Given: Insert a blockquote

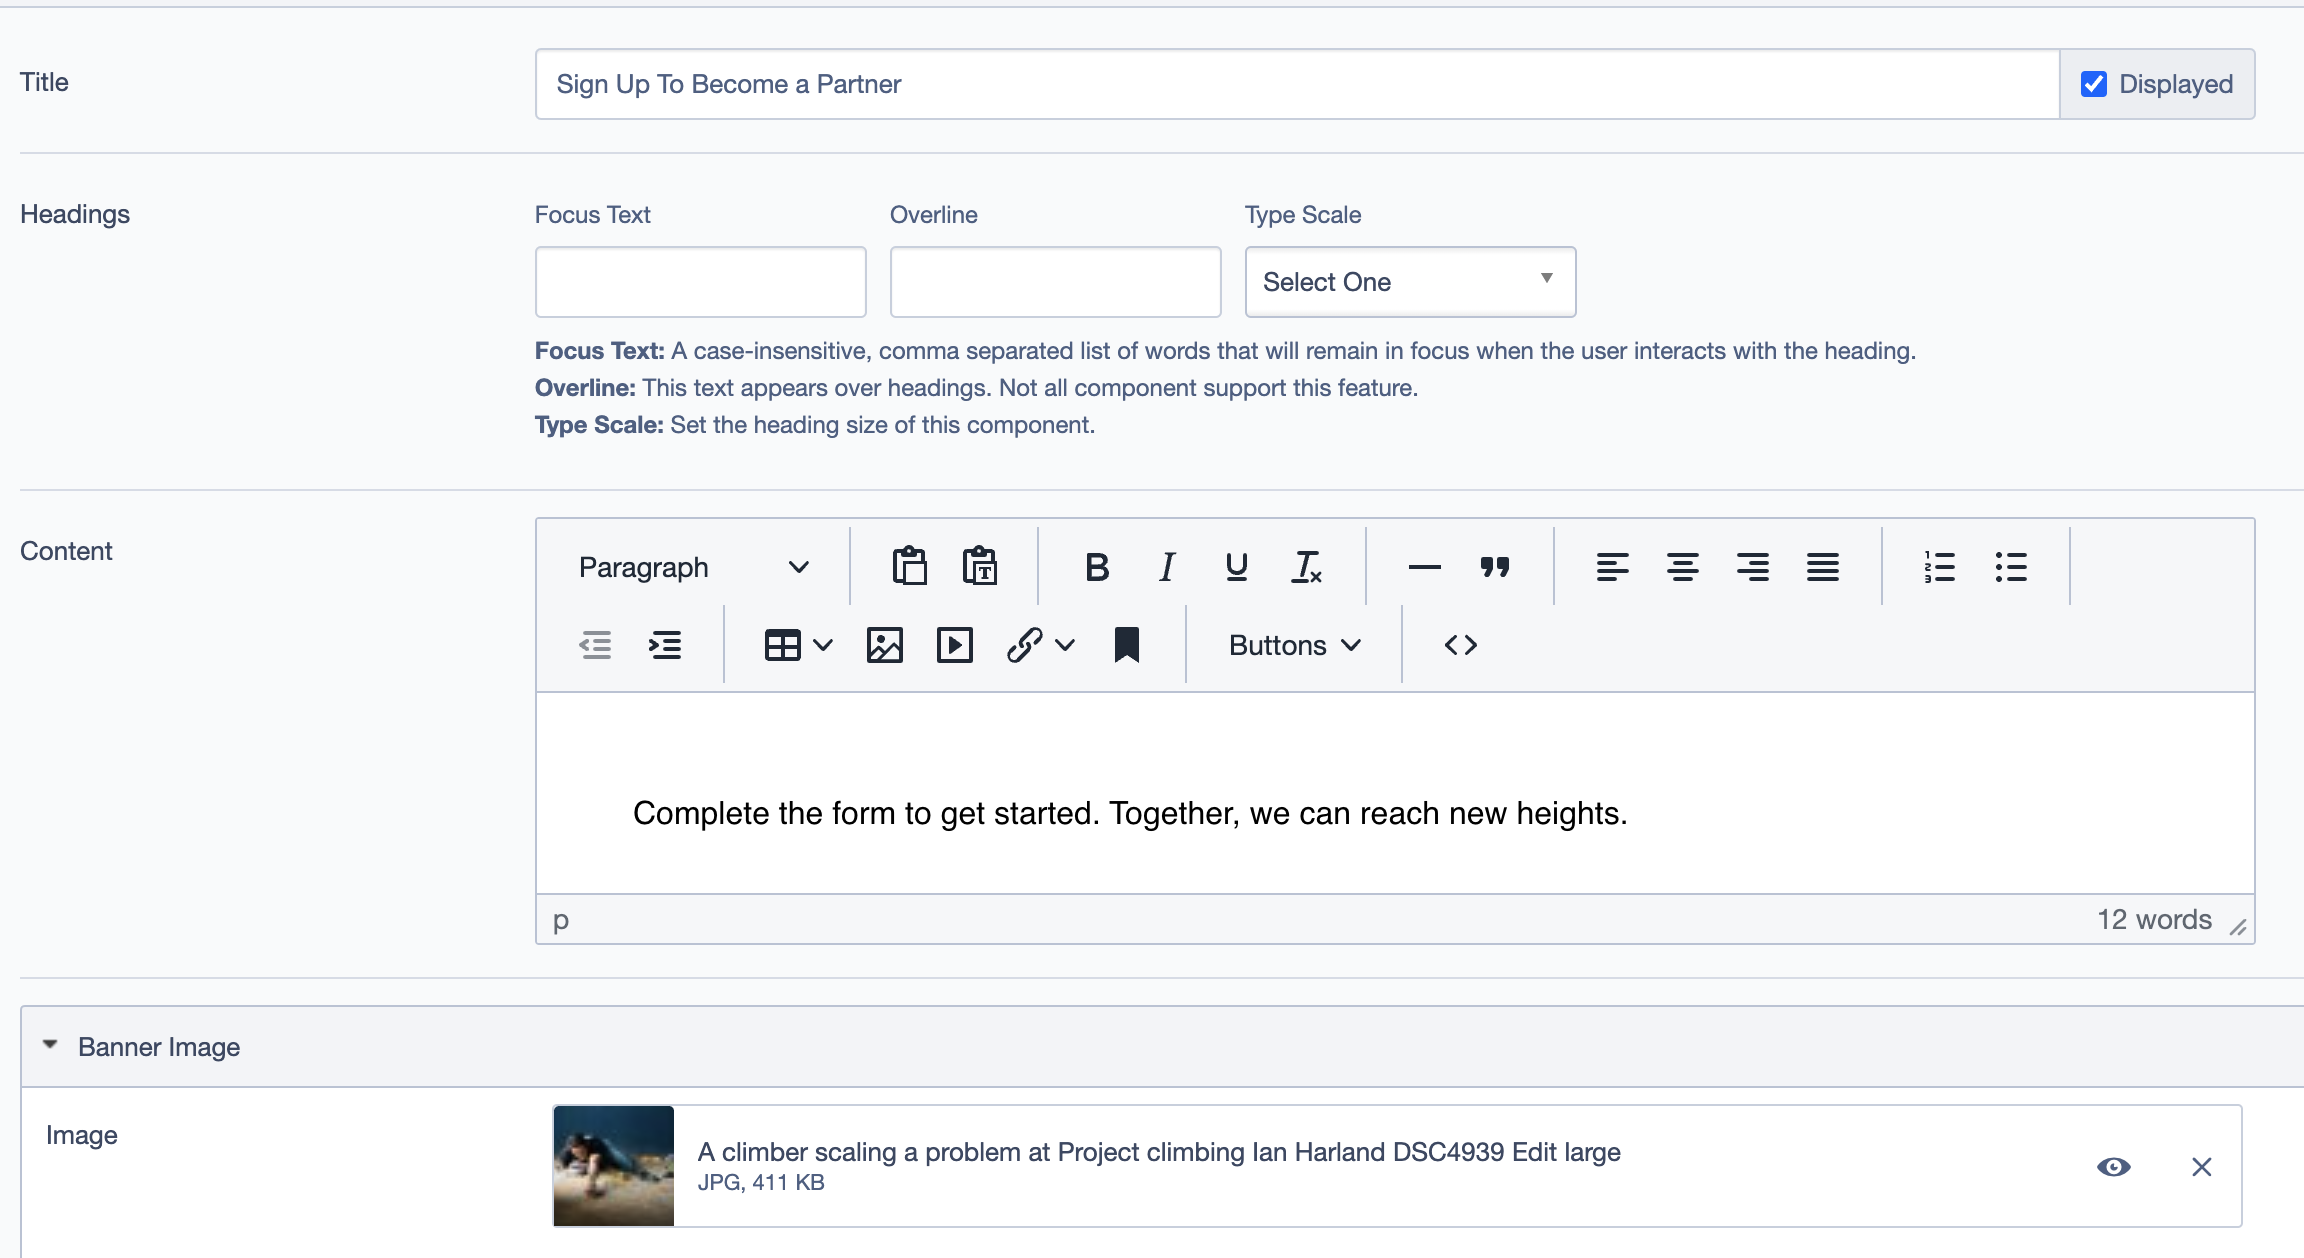Looking at the screenshot, I should click(1495, 567).
